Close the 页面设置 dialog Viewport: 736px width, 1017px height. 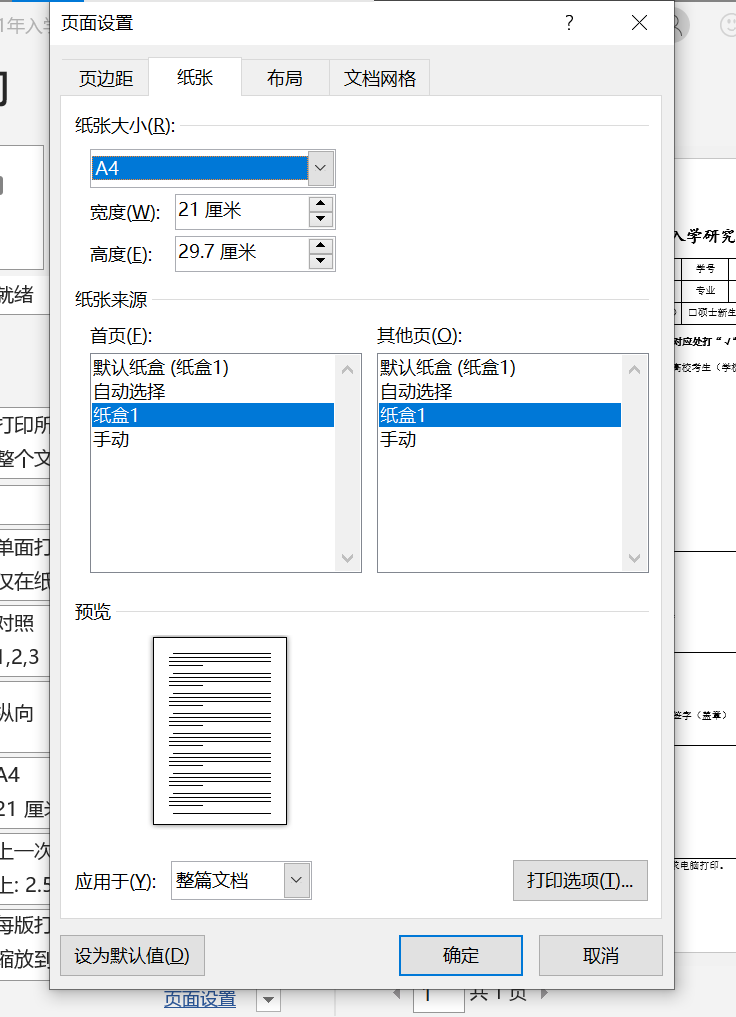point(639,23)
